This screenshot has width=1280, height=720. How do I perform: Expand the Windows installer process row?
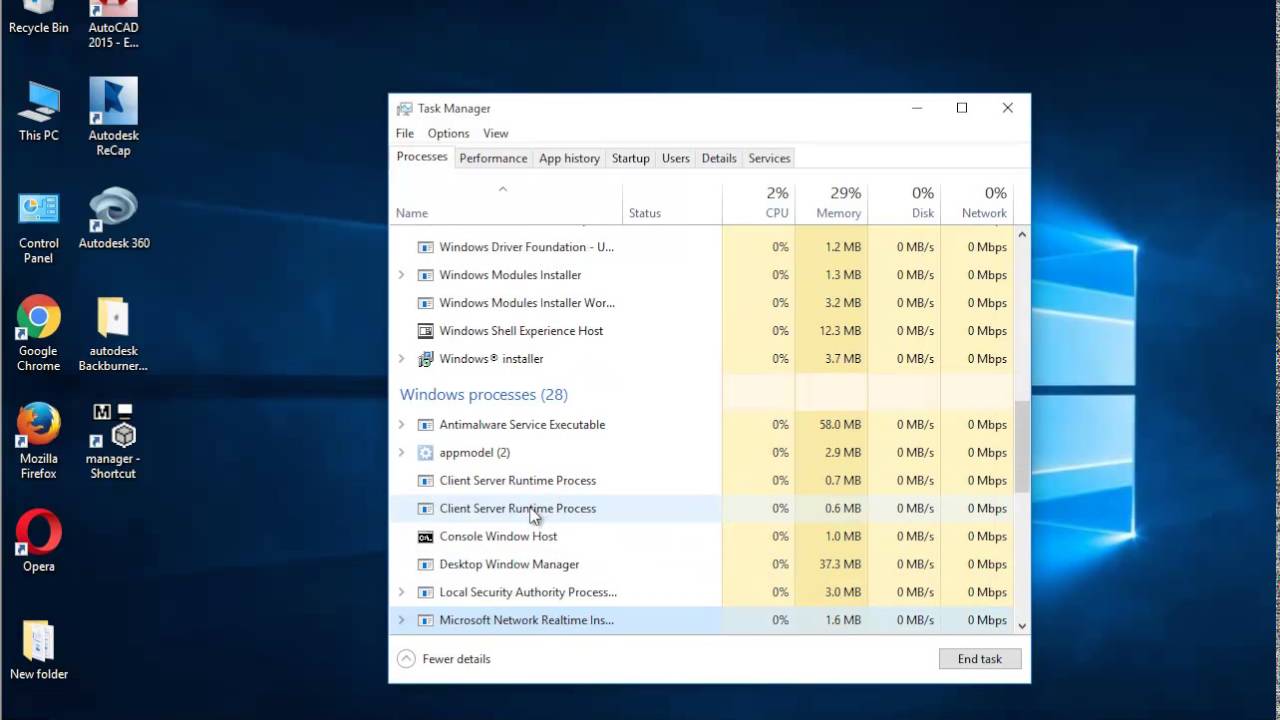coord(402,359)
